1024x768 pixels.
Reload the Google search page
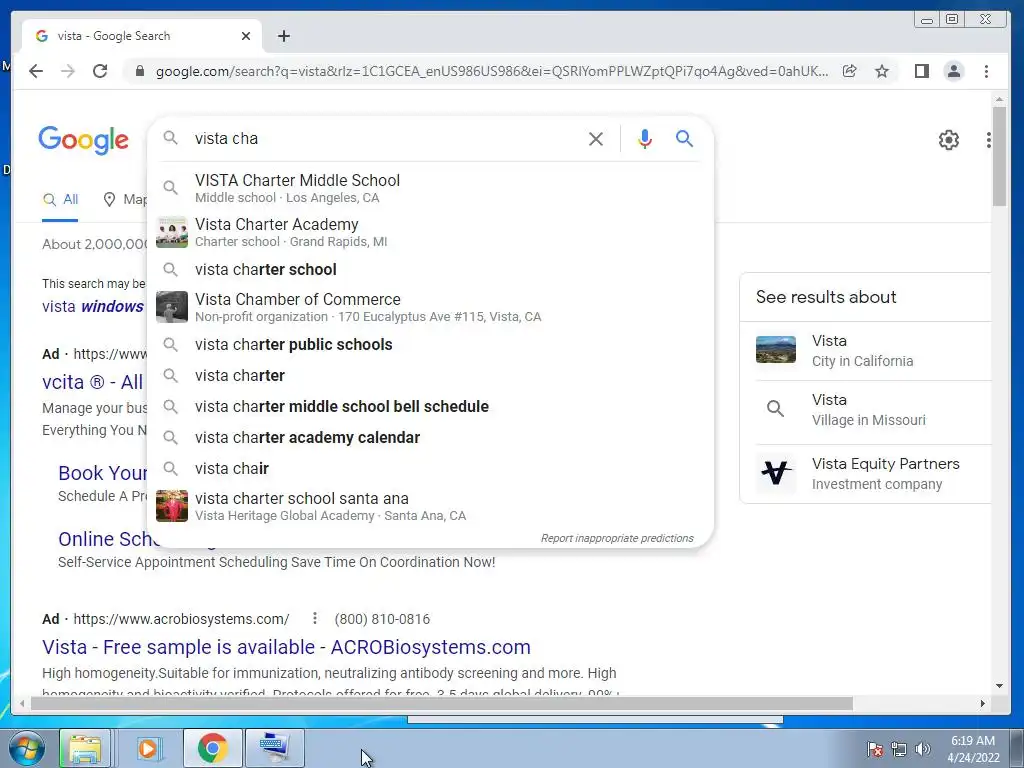tap(100, 71)
